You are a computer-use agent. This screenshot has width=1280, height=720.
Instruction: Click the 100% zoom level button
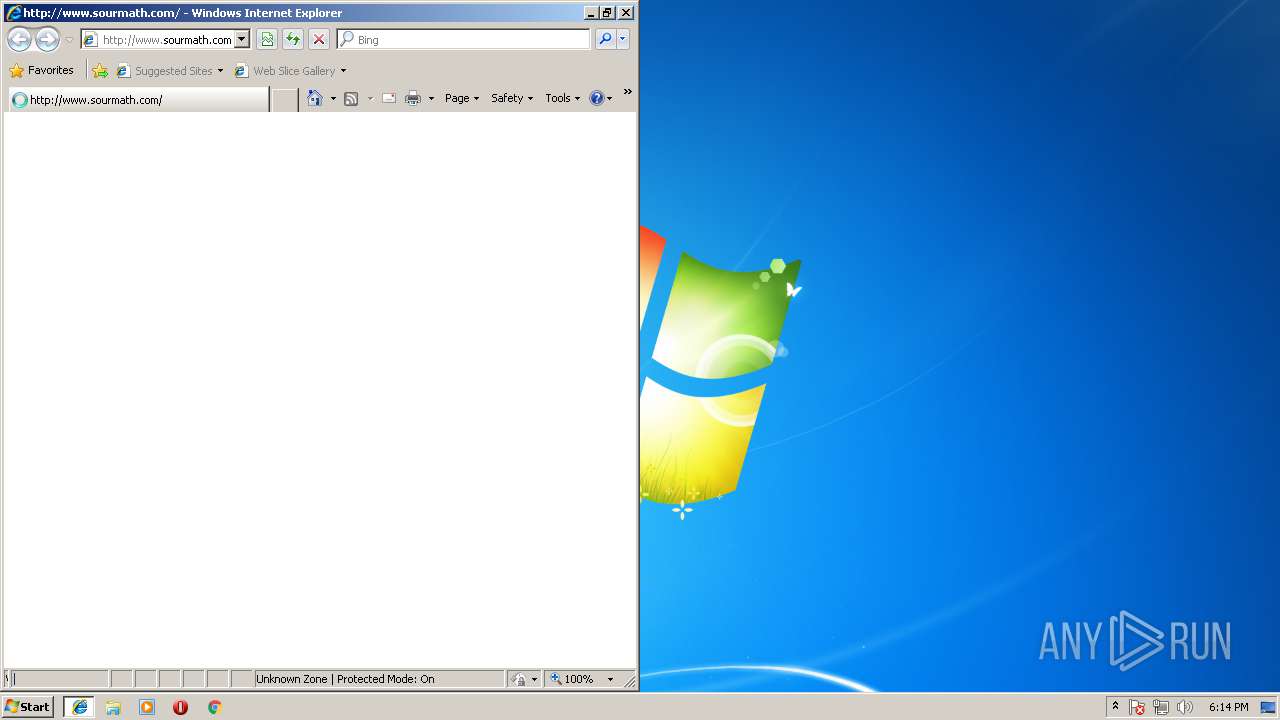click(572, 679)
